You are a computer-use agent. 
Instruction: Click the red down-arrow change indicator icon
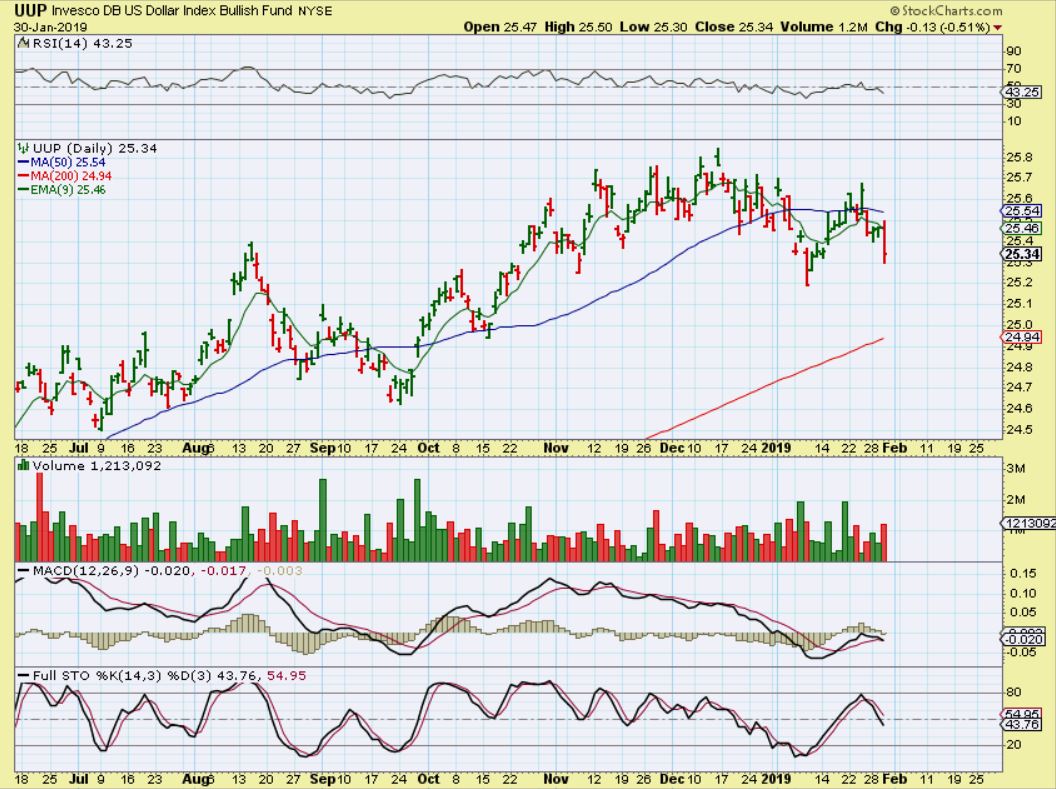pyautogui.click(x=997, y=28)
